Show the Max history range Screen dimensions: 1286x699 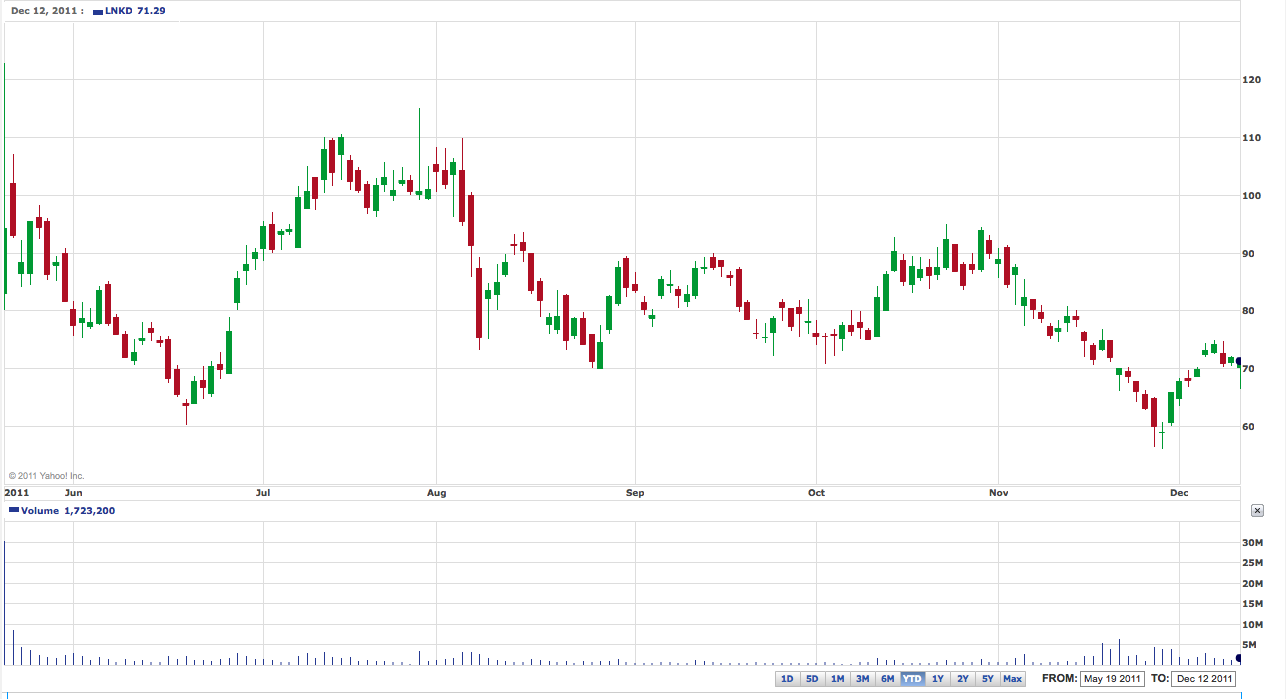(x=1013, y=679)
